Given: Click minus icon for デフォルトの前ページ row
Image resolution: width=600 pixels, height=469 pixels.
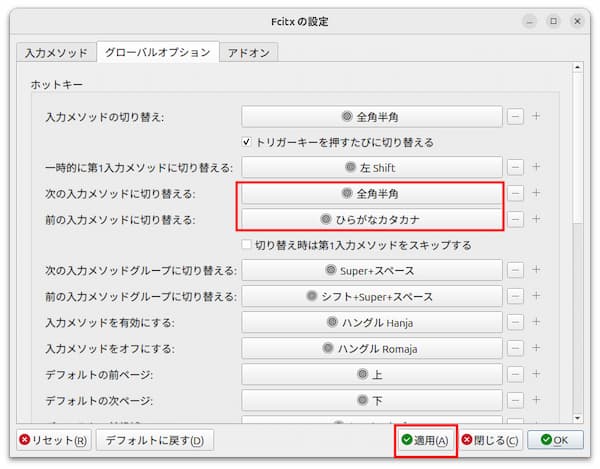Looking at the screenshot, I should (x=515, y=374).
